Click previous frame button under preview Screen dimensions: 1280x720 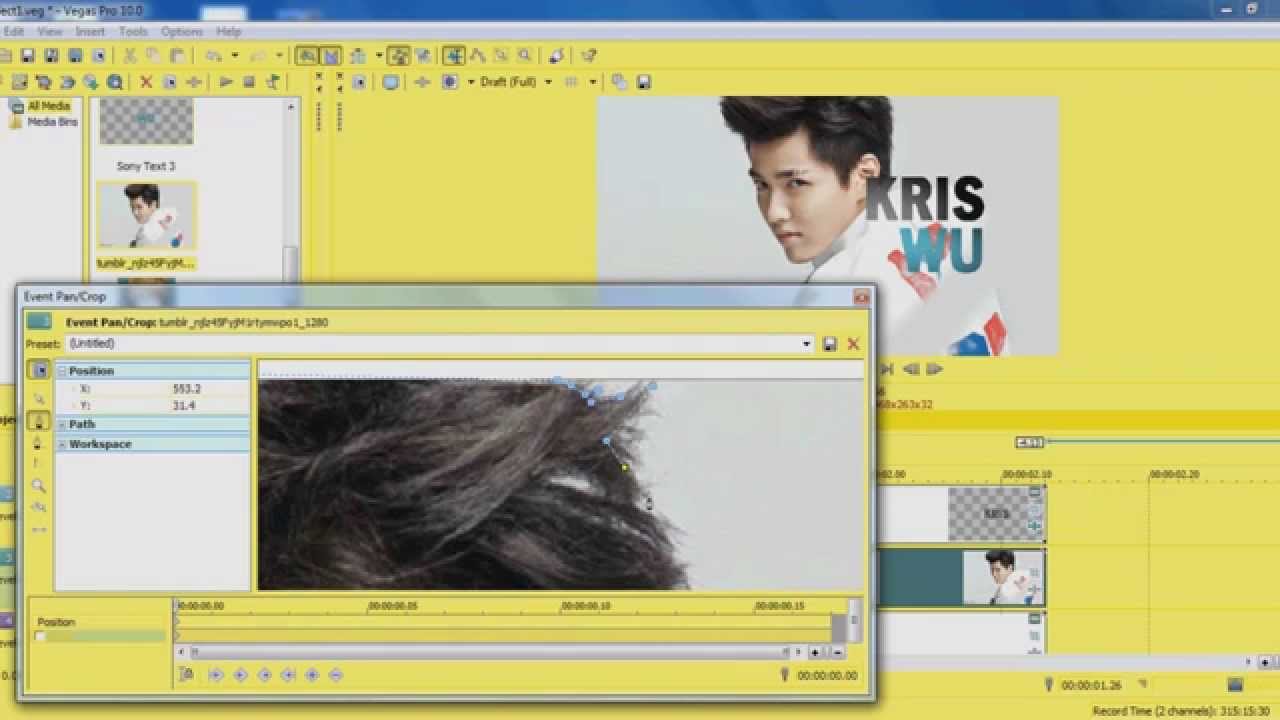tap(911, 369)
